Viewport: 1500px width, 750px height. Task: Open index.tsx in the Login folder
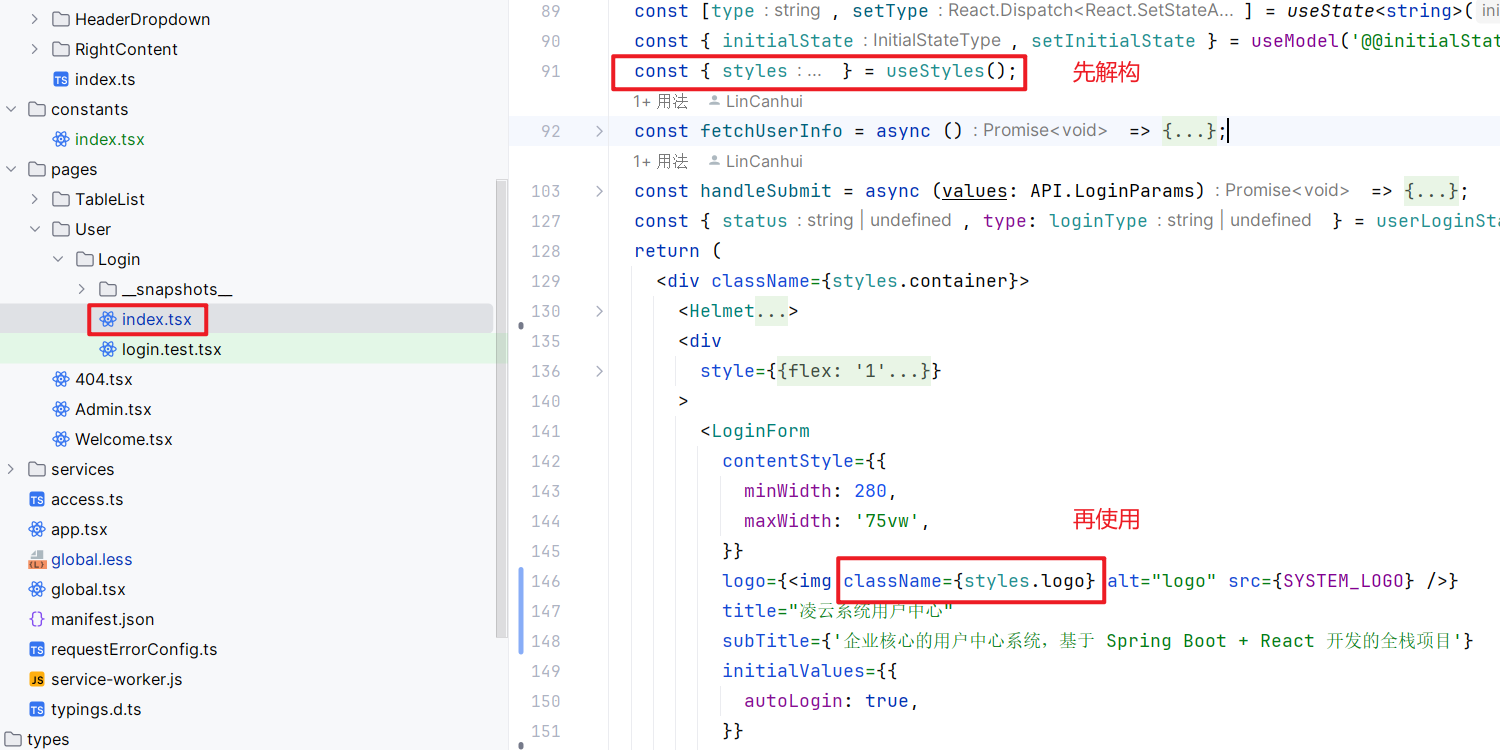pyautogui.click(x=156, y=319)
